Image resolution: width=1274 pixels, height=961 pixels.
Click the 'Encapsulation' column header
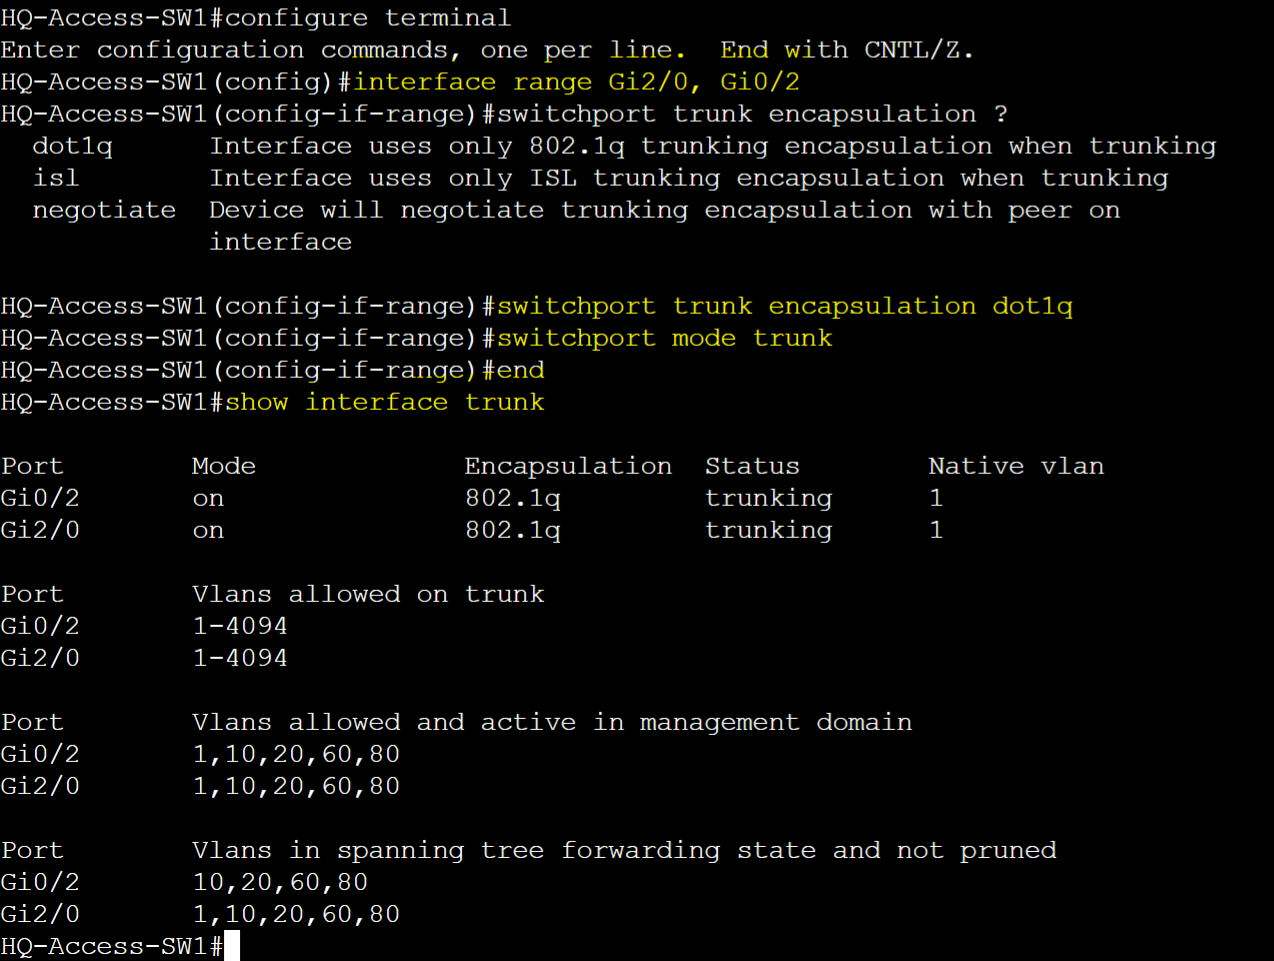pos(568,466)
